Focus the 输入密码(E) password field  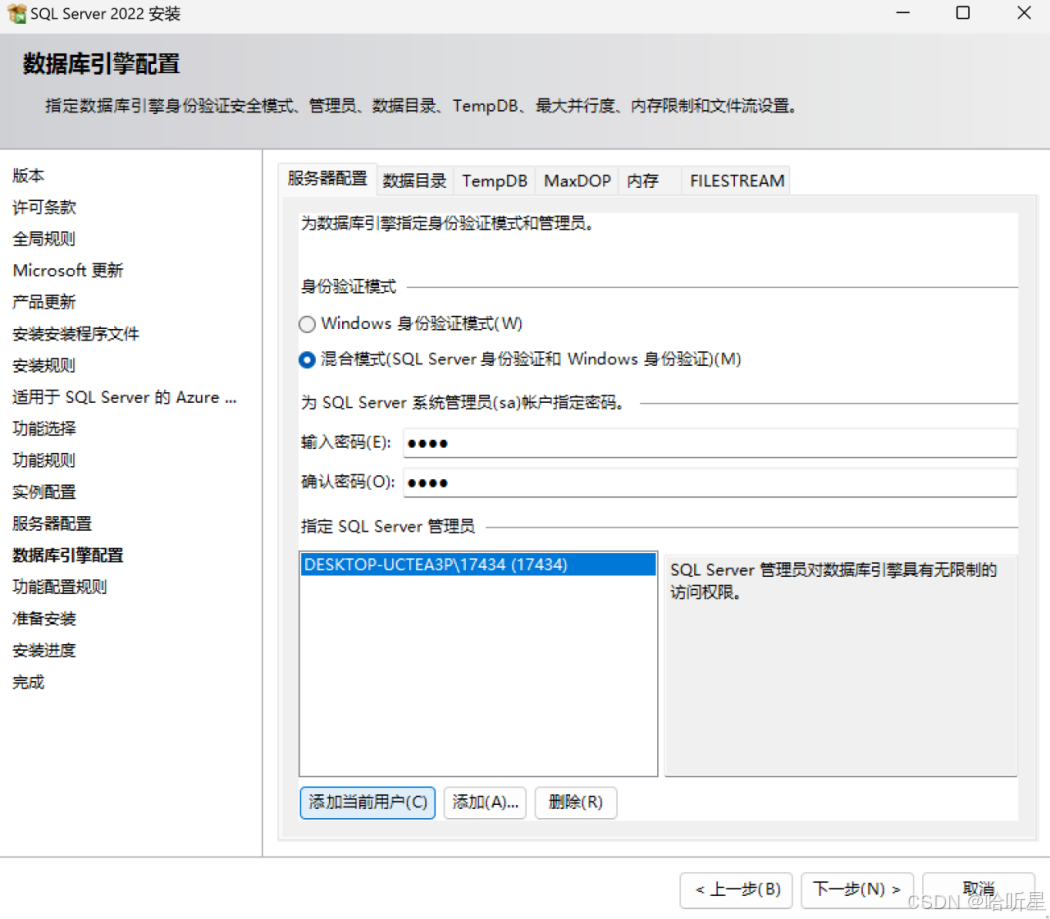(710, 443)
